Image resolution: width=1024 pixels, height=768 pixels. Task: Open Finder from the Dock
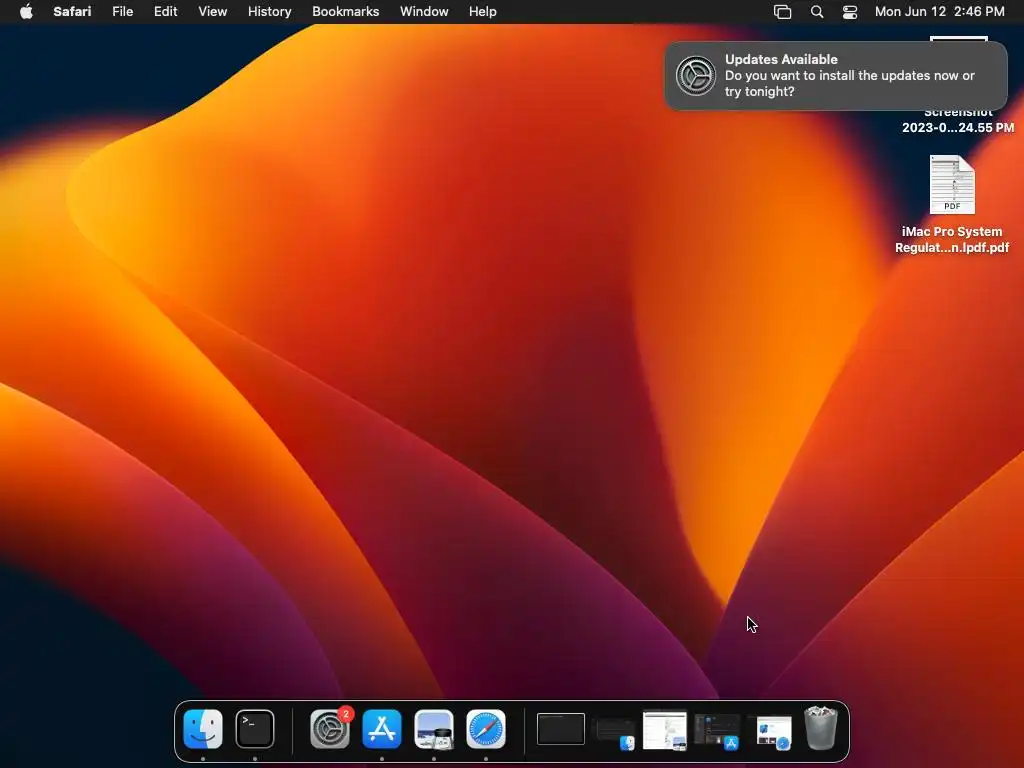203,729
